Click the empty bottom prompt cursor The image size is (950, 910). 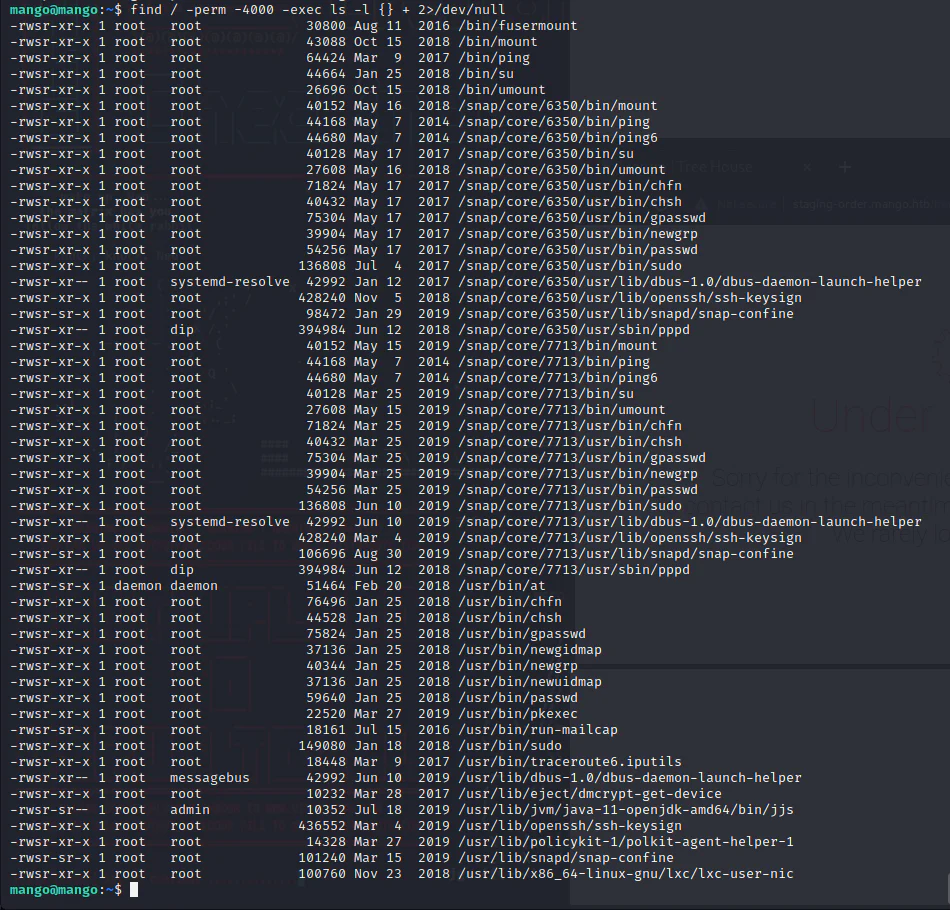click(134, 890)
